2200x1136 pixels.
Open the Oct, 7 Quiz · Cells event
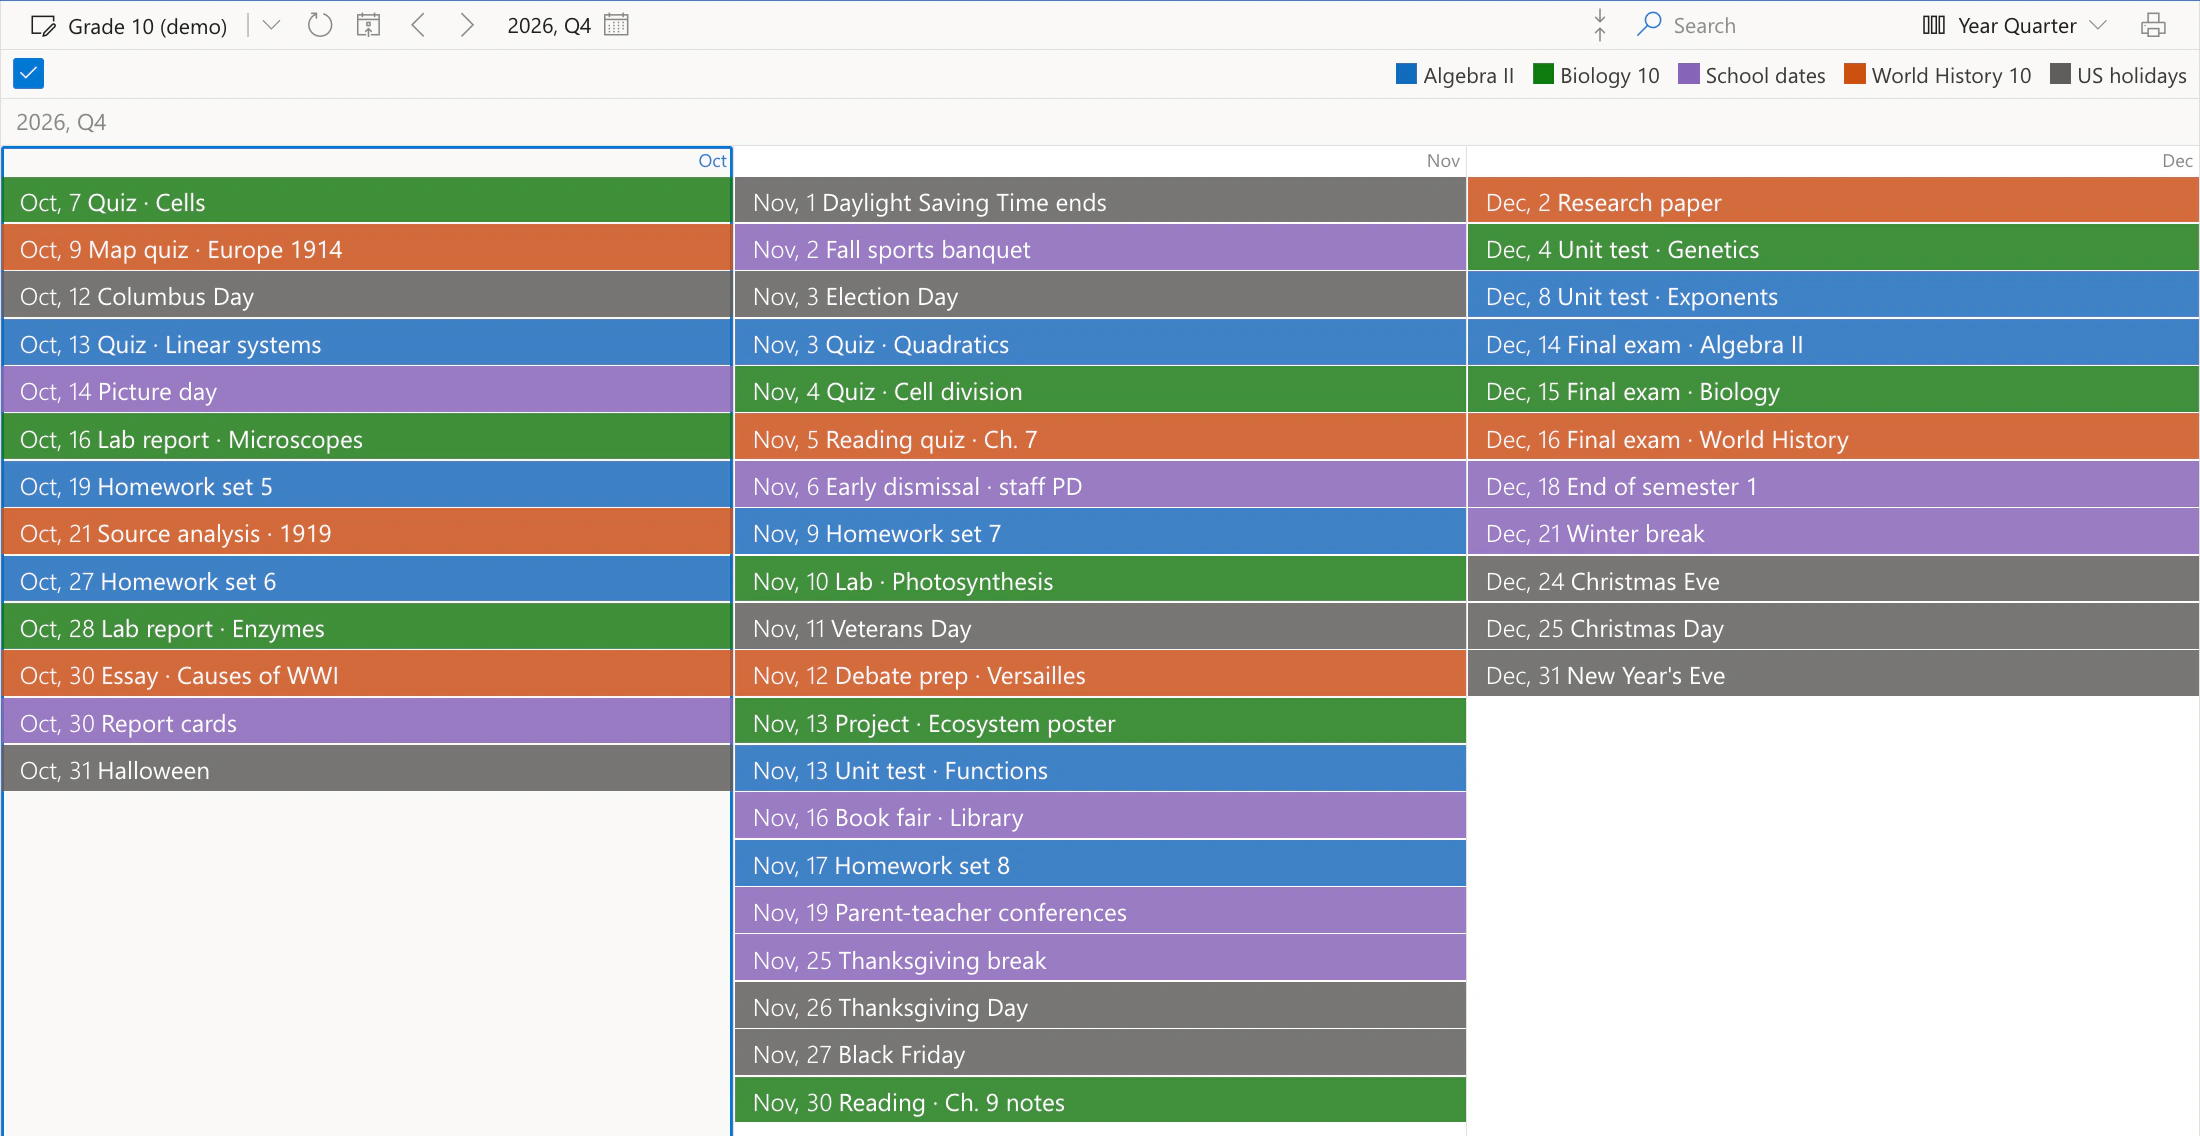pyautogui.click(x=367, y=201)
